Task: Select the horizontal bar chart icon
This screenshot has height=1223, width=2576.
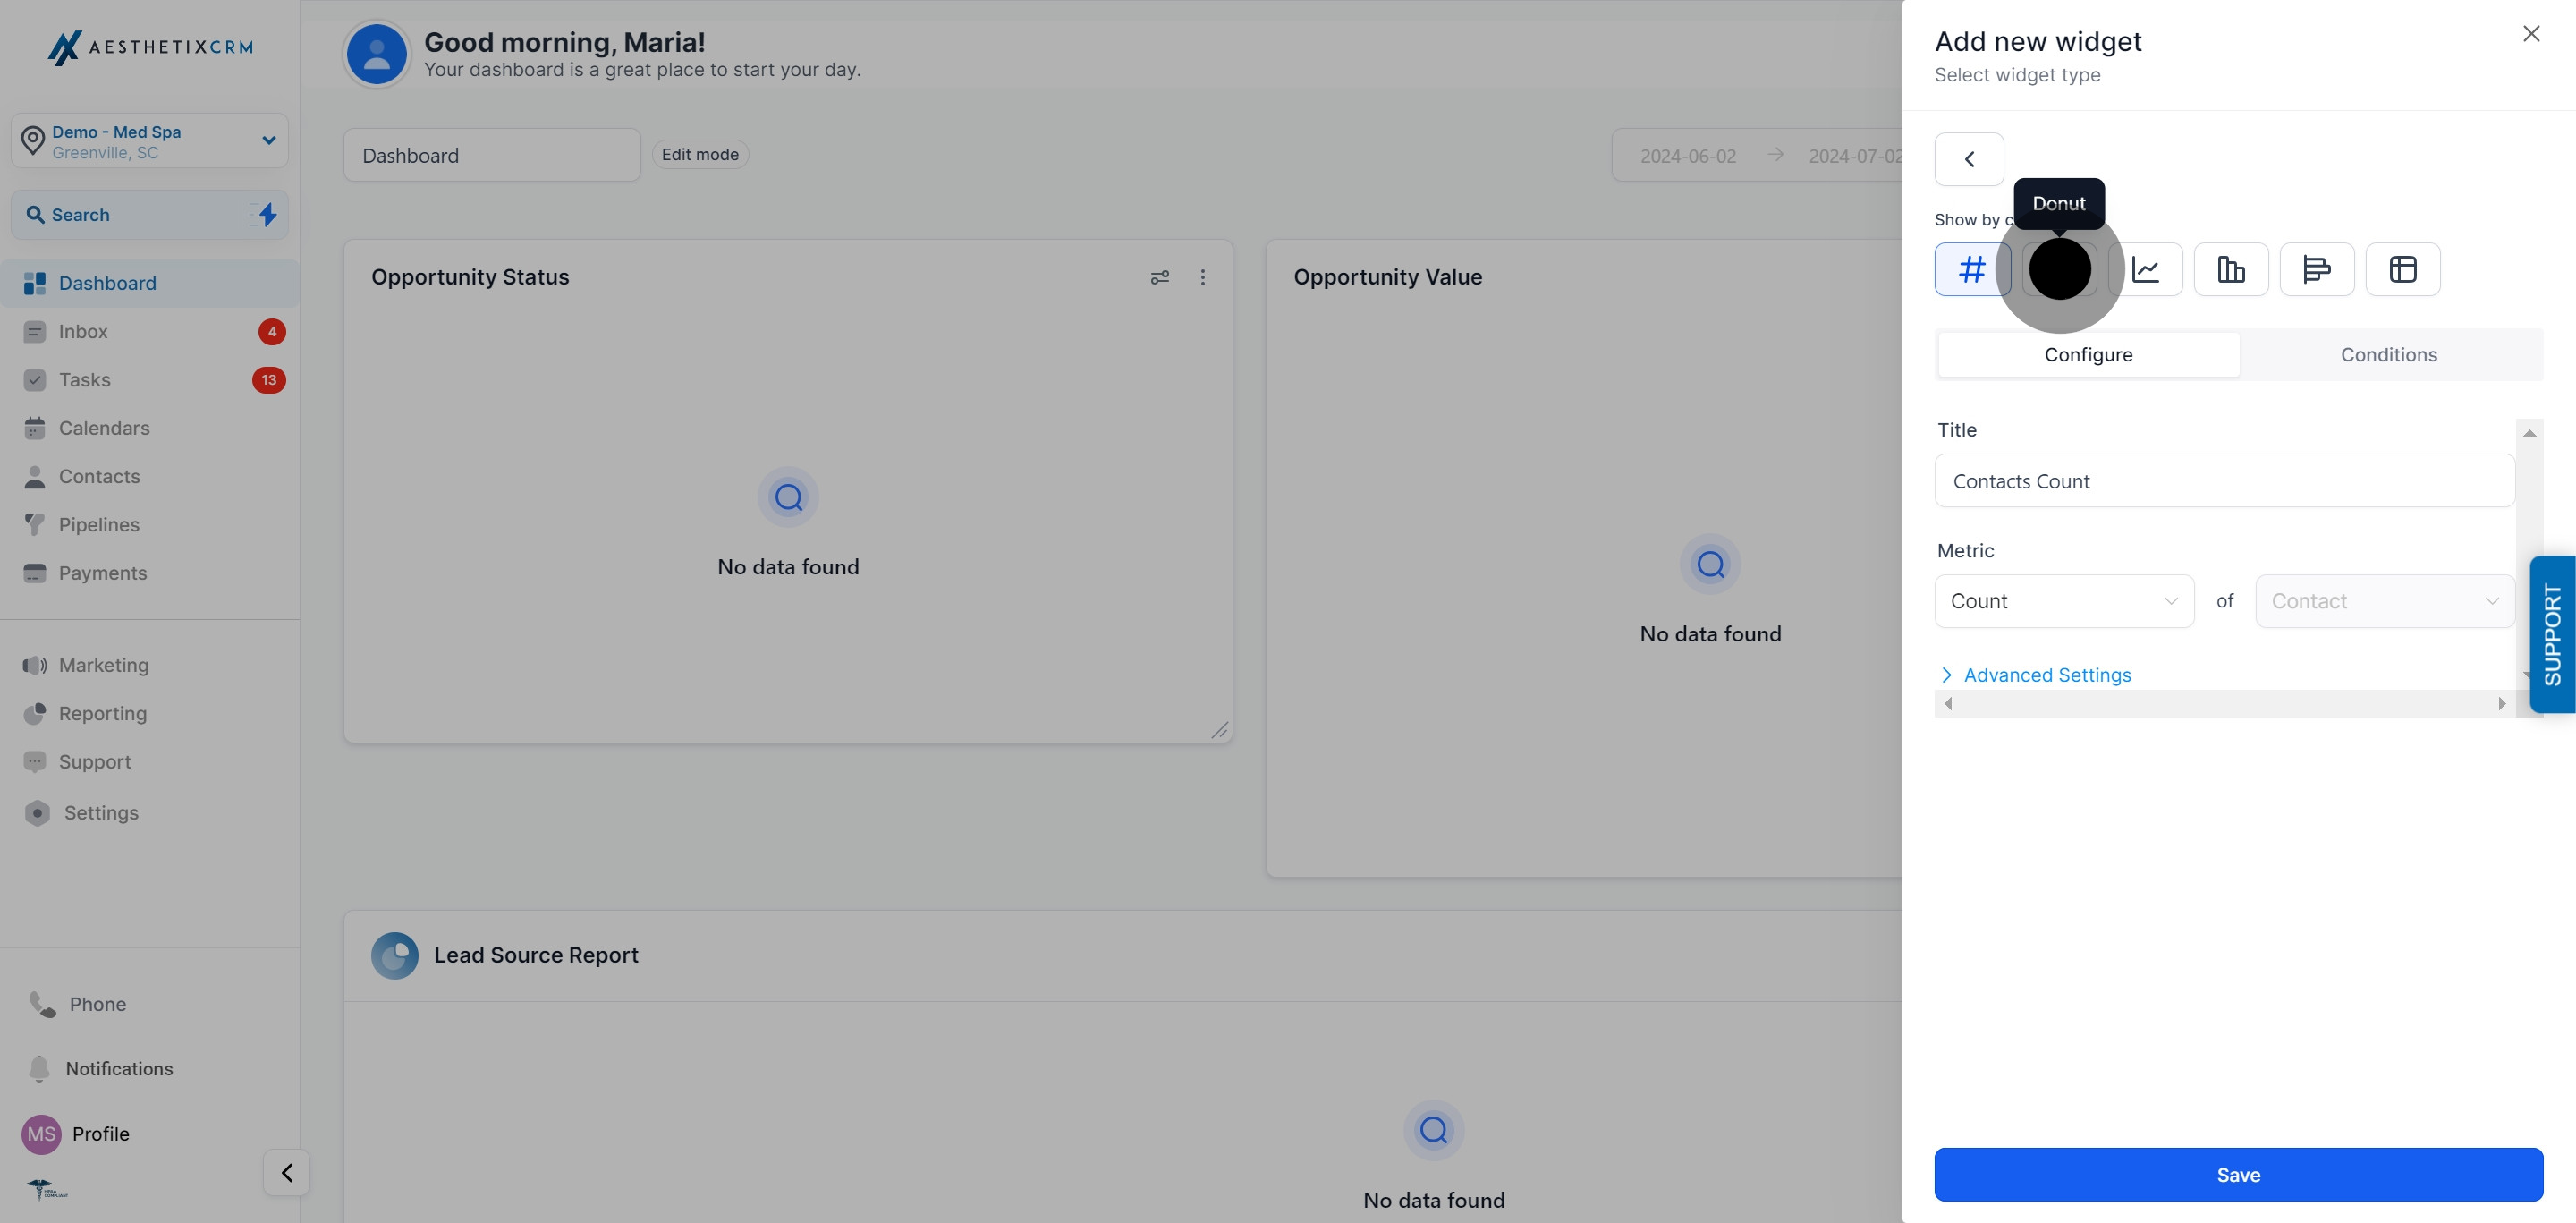Action: [2316, 269]
